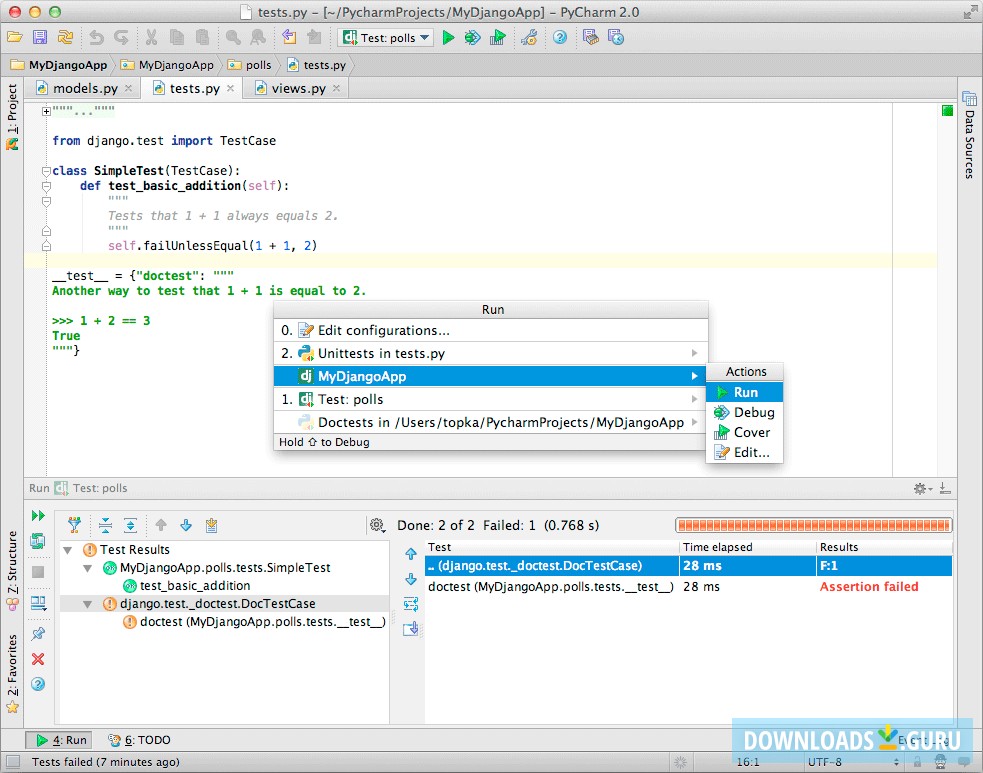Image resolution: width=983 pixels, height=773 pixels.
Task: Click the Cut scissors icon
Action: click(x=152, y=38)
